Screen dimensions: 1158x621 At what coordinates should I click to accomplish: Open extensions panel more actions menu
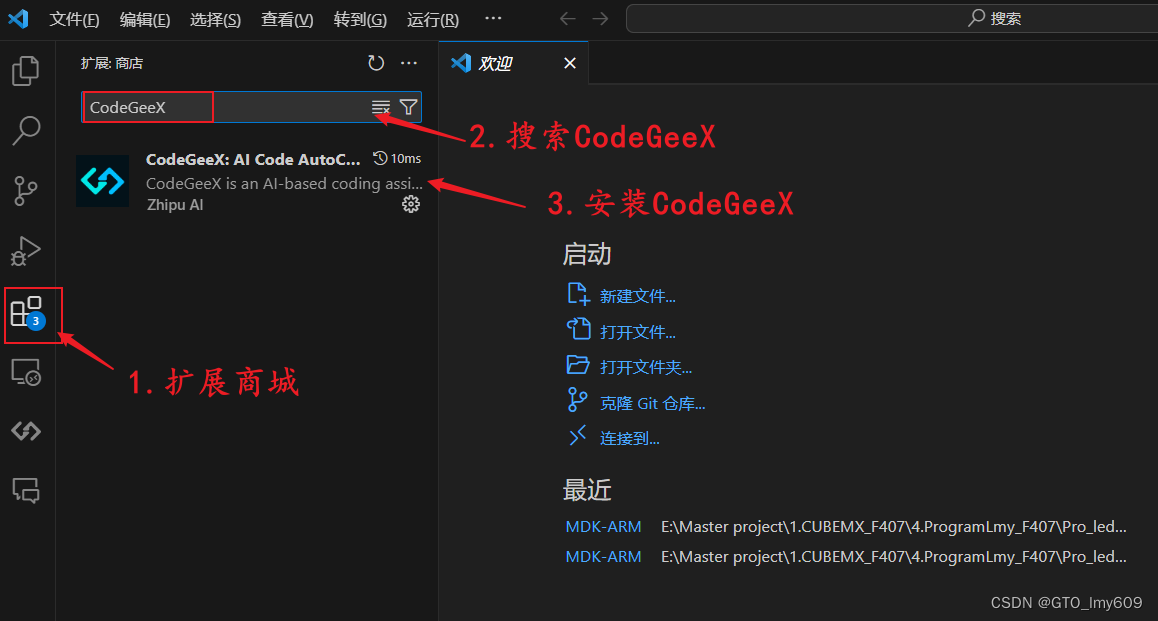point(408,64)
